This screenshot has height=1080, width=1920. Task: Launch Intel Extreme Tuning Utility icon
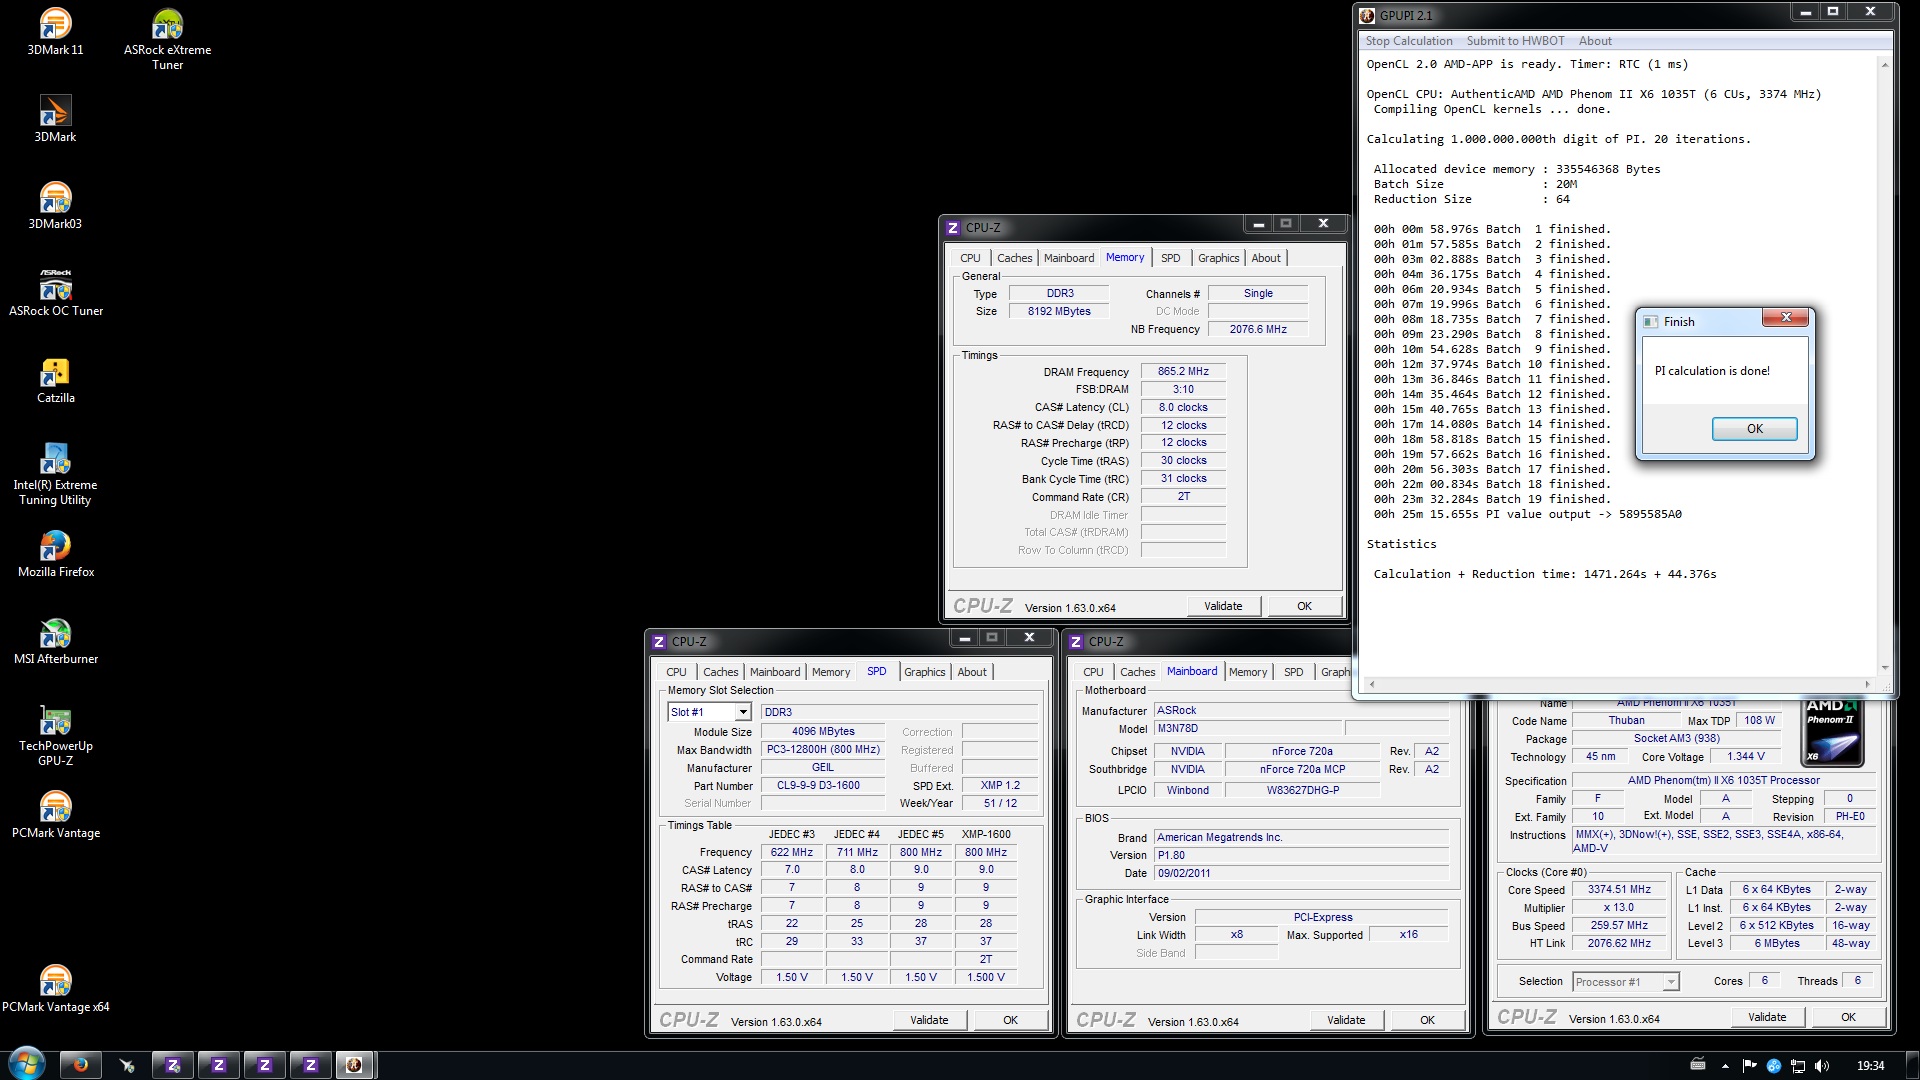coord(55,474)
